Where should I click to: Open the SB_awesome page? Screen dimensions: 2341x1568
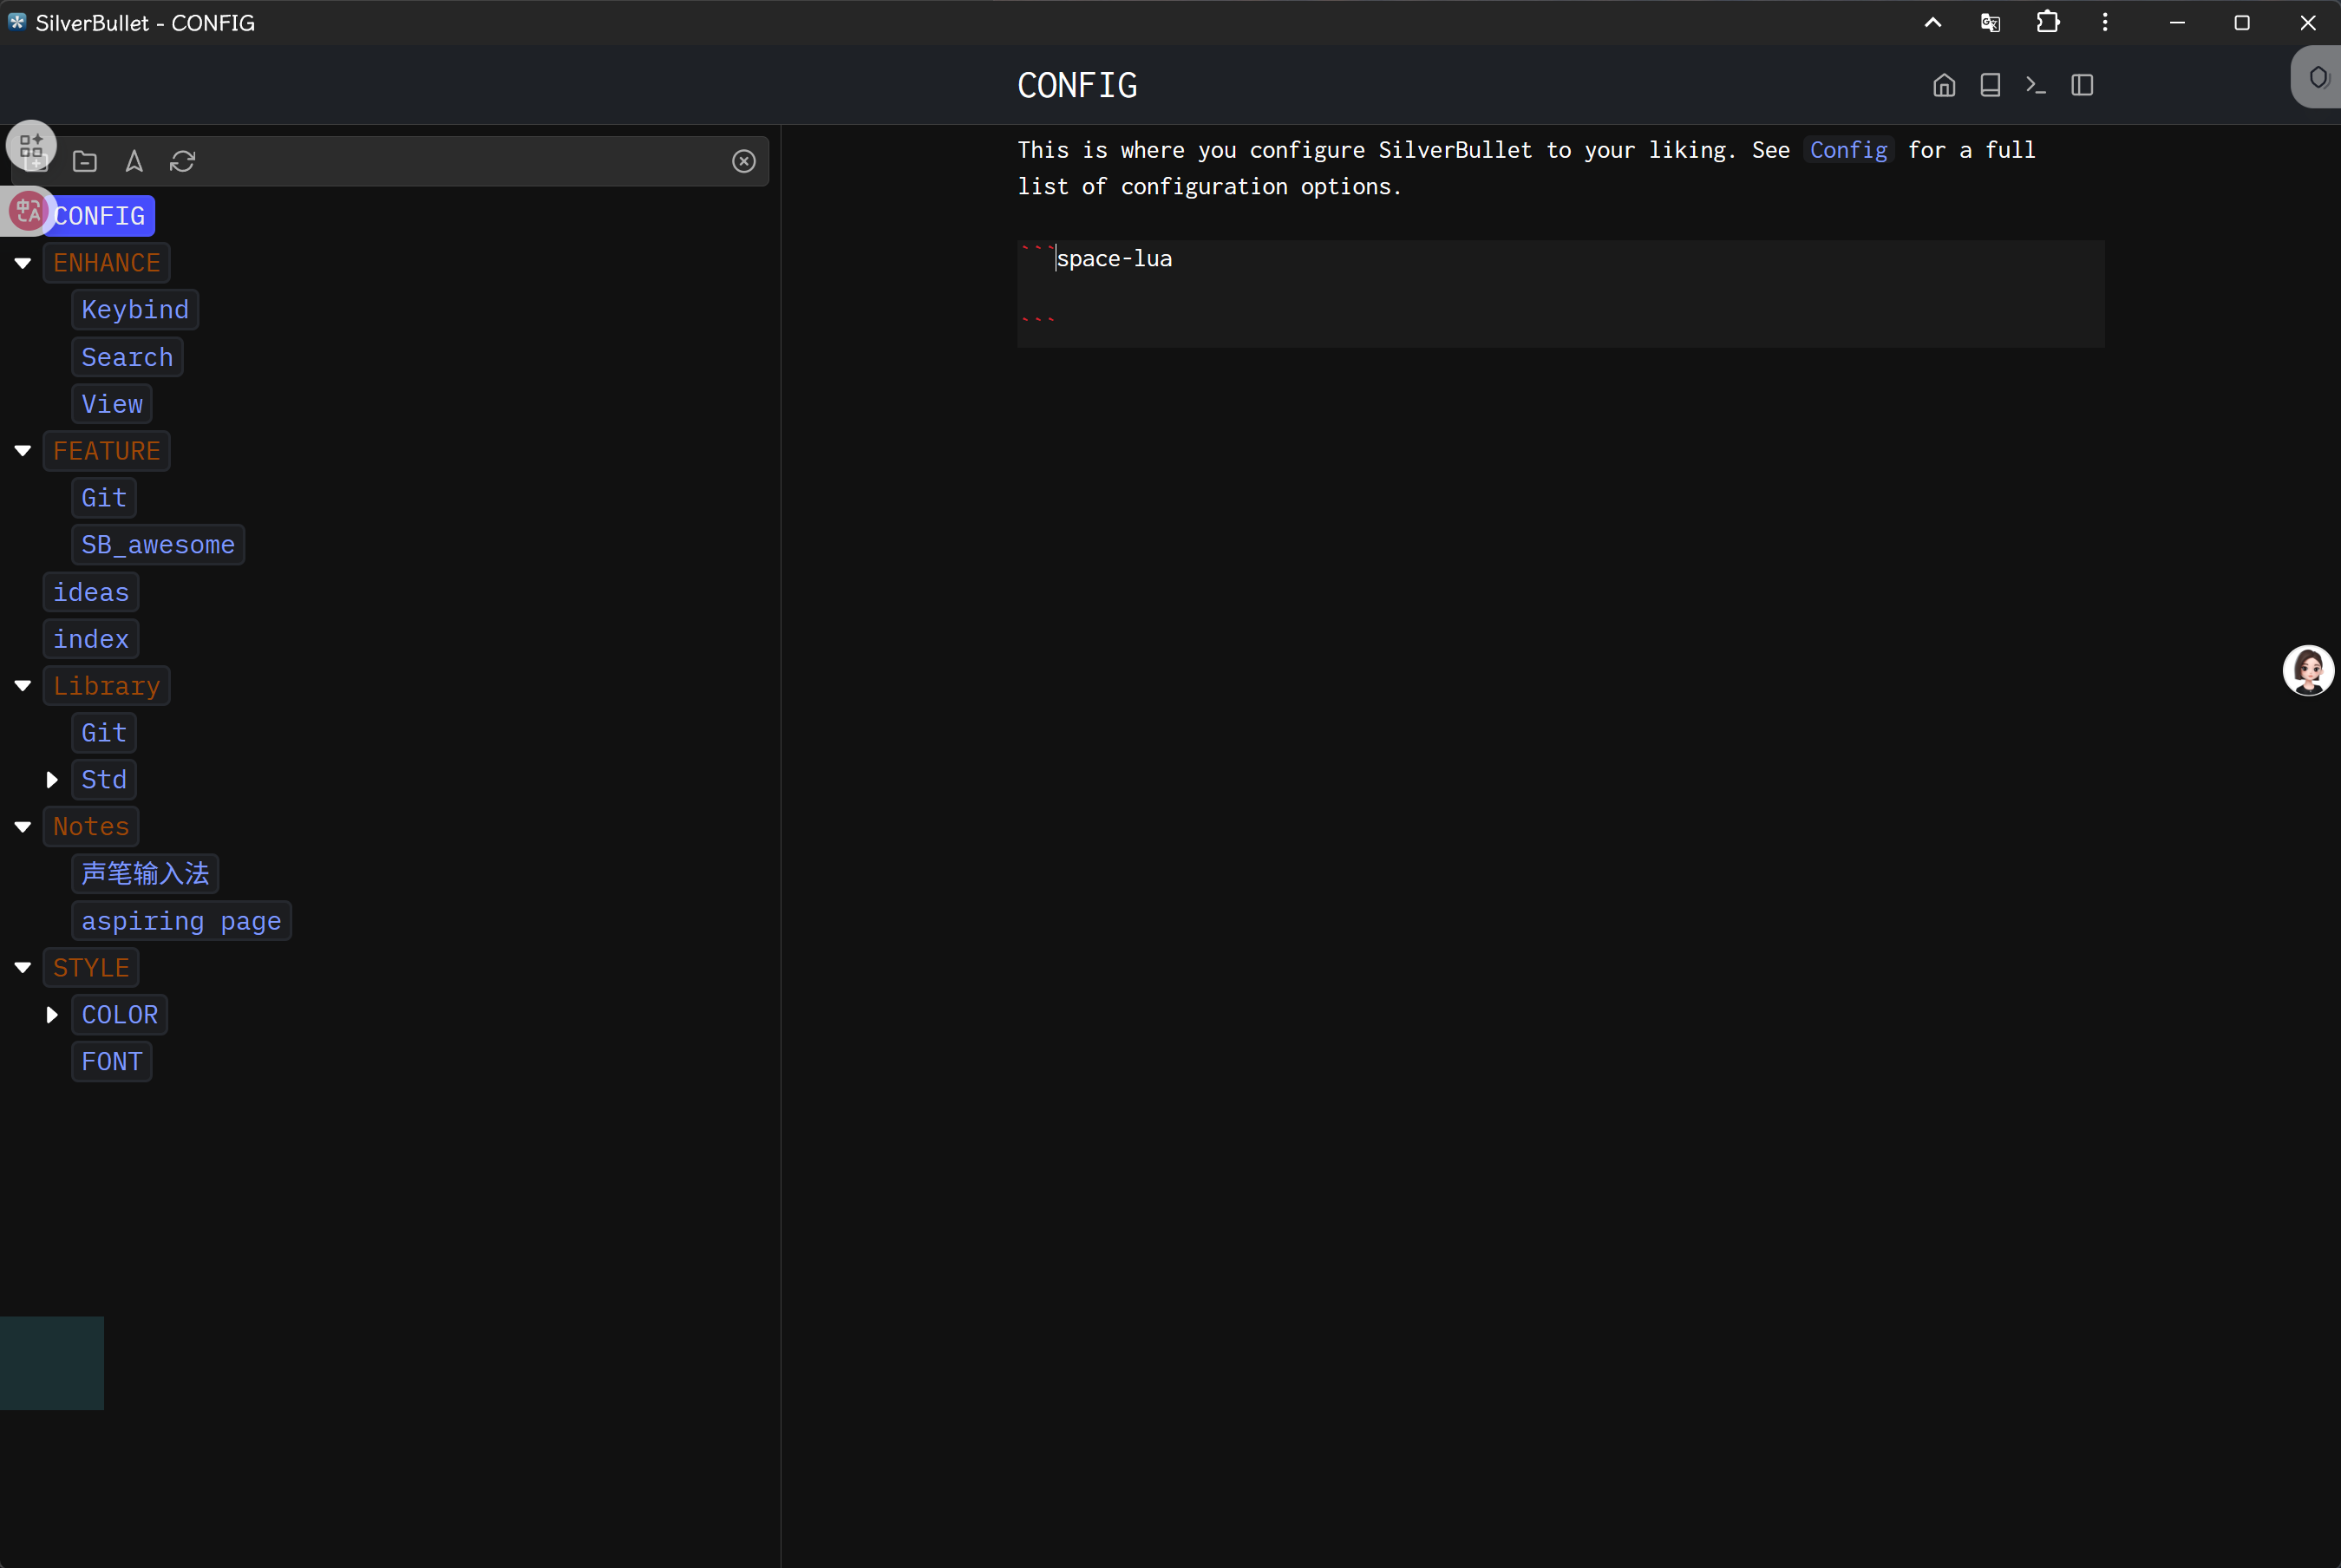click(158, 545)
